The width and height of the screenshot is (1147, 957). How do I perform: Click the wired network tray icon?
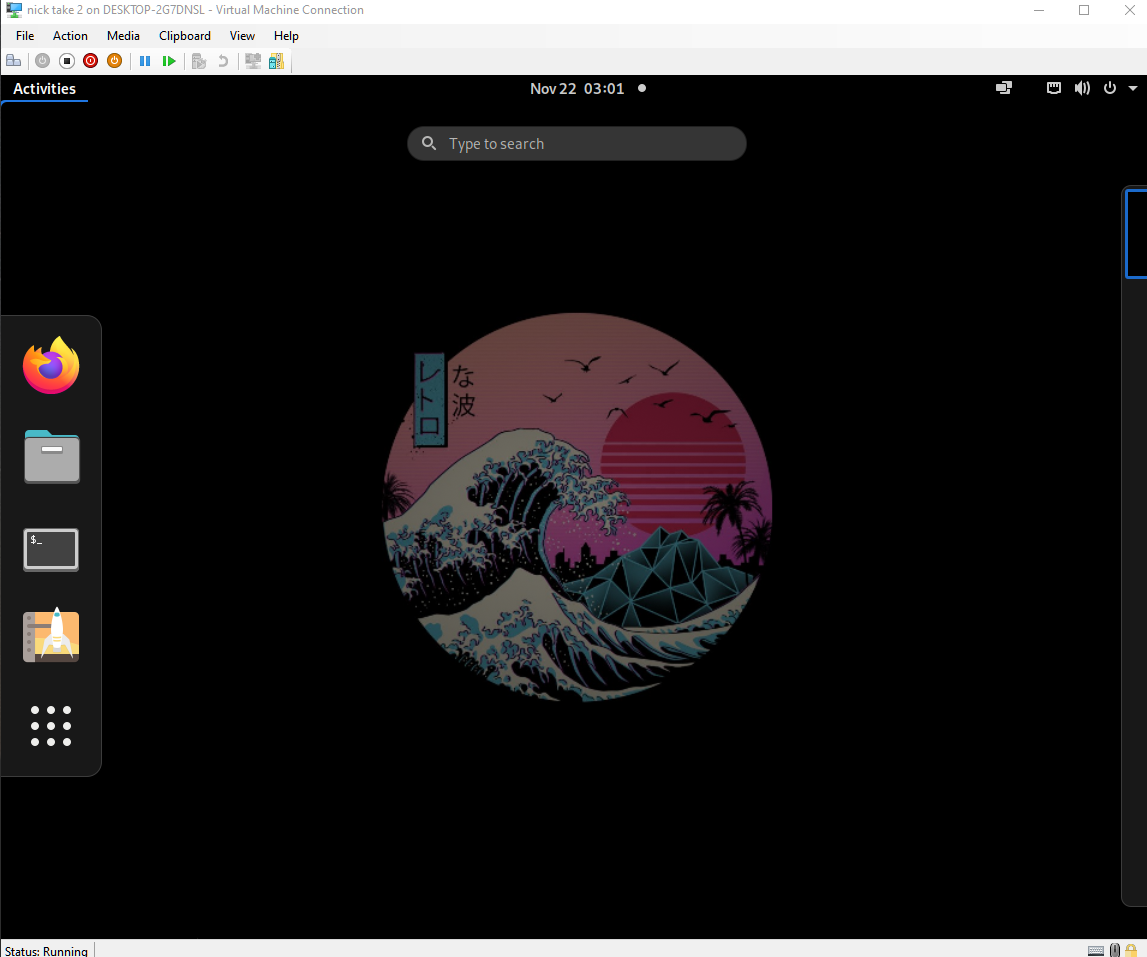tap(1053, 89)
